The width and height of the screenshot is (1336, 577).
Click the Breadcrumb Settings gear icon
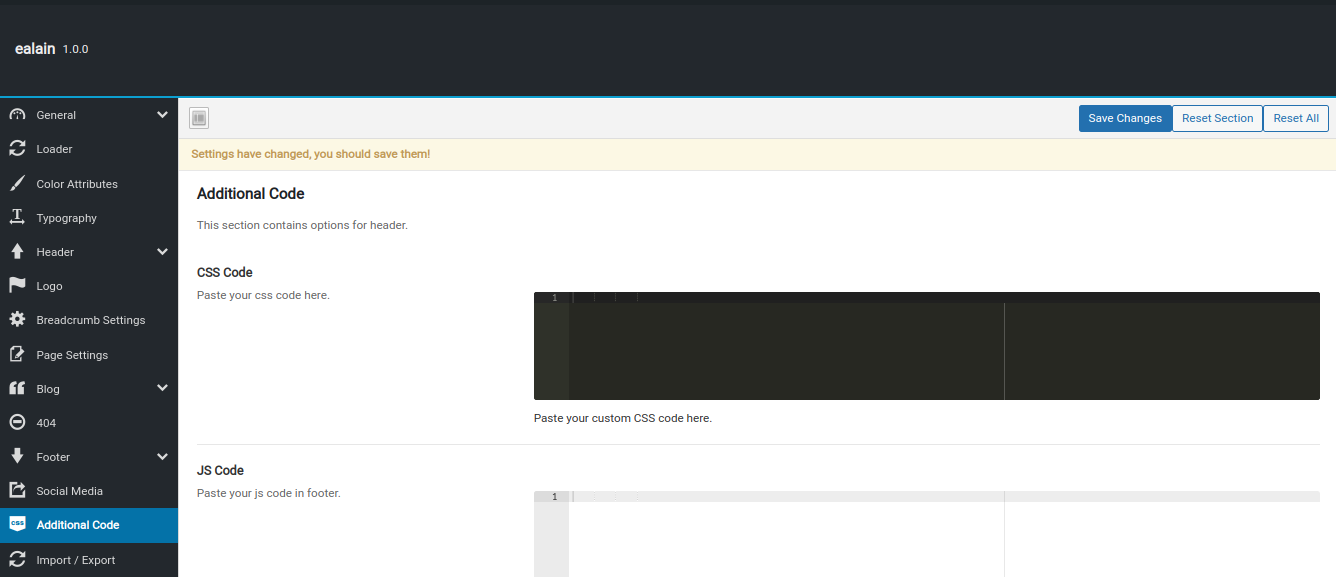click(17, 320)
